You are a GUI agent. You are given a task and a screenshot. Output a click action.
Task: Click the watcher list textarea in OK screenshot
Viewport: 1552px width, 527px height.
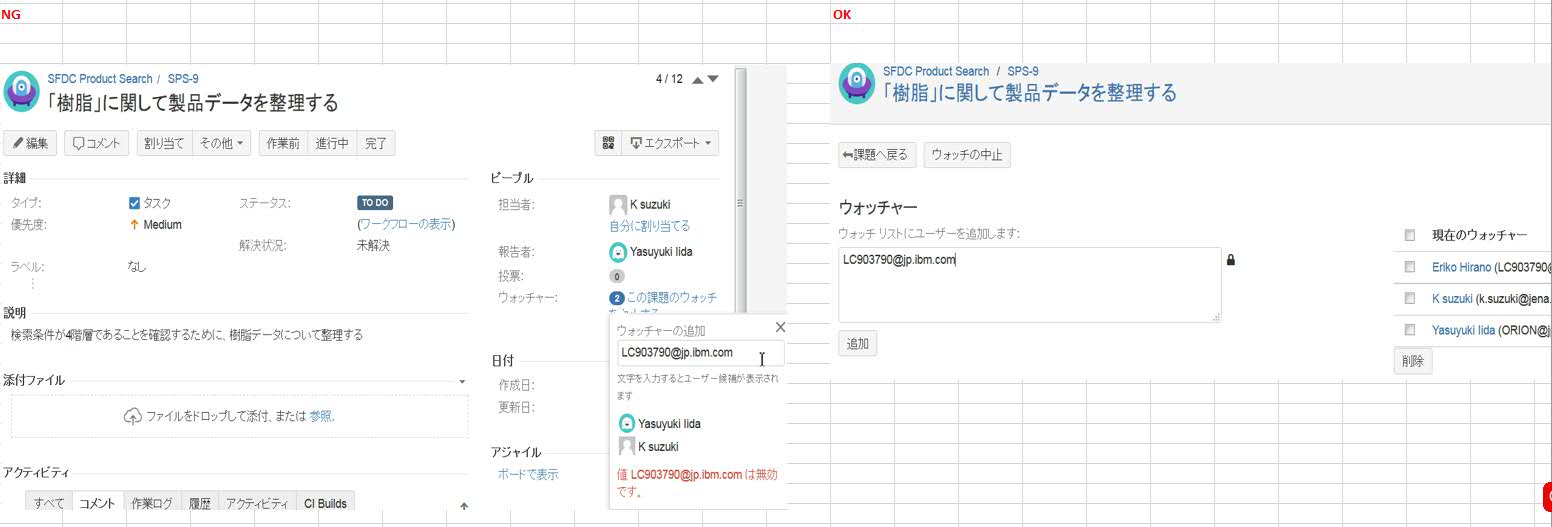pos(1029,285)
